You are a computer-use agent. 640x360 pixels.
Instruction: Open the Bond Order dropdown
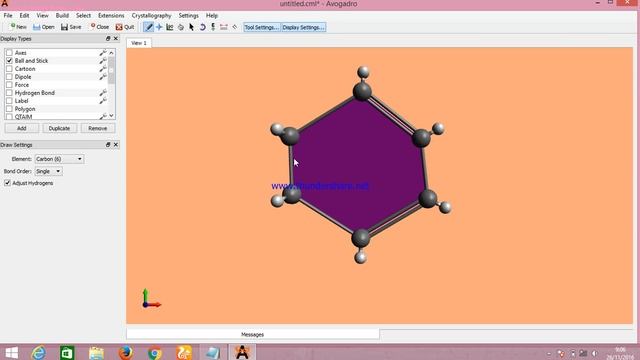tap(48, 171)
